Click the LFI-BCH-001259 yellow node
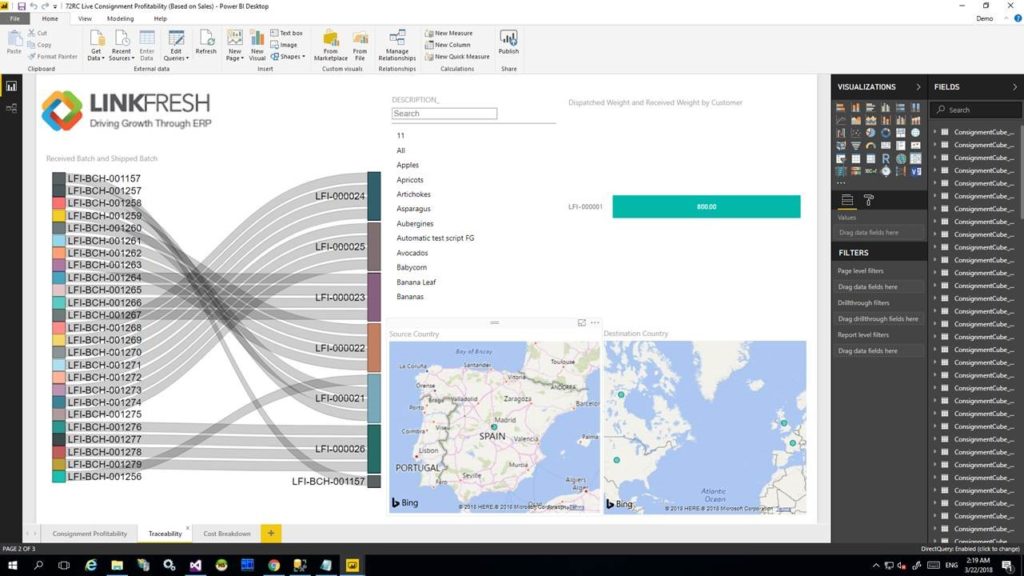 [x=59, y=216]
